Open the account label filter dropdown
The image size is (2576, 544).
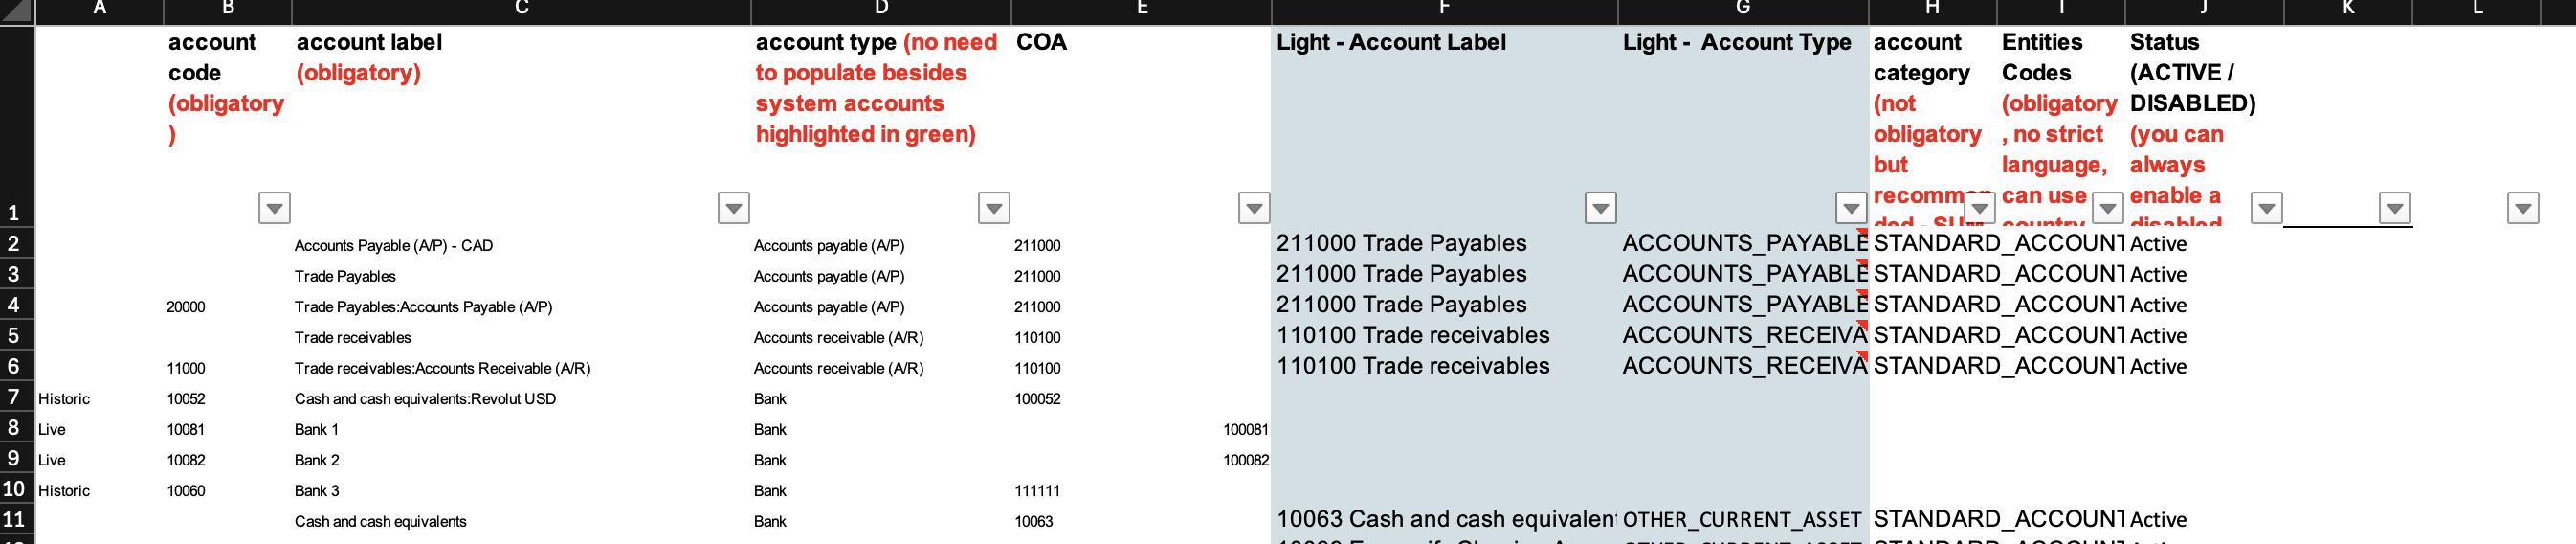tap(733, 208)
